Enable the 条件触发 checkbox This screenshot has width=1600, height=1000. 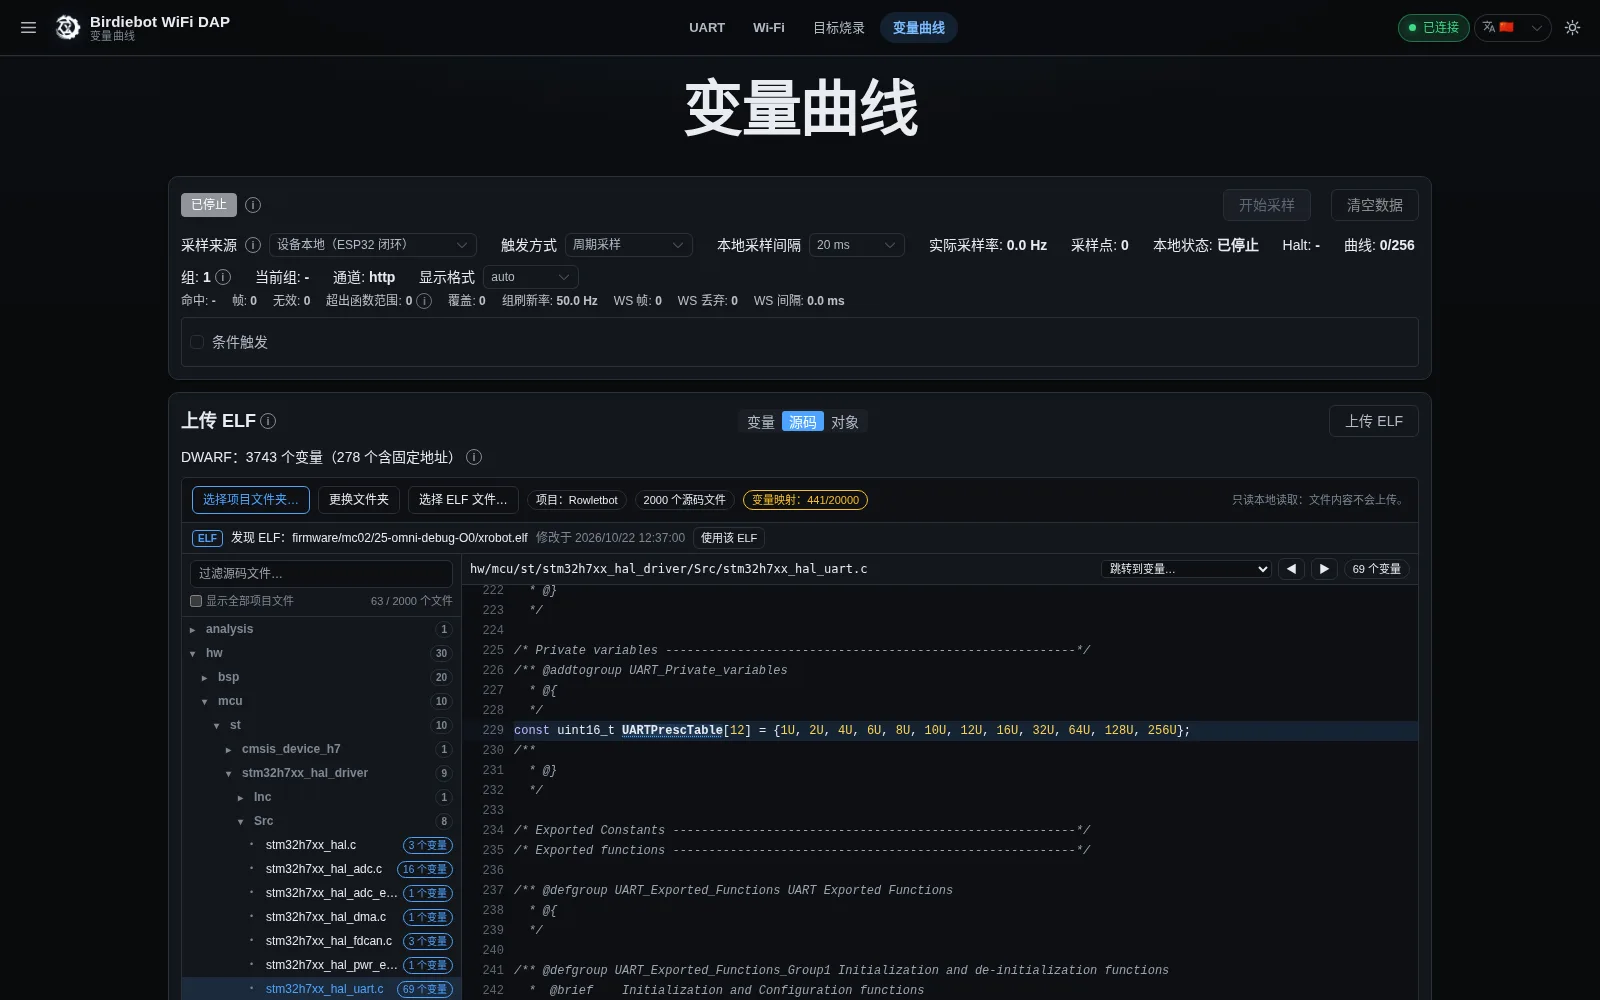[x=197, y=342]
